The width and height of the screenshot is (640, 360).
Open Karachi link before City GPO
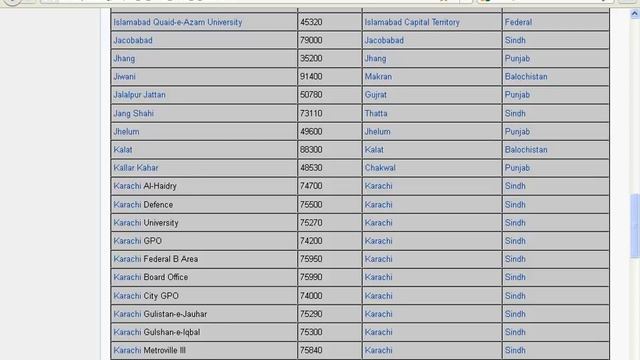click(127, 296)
